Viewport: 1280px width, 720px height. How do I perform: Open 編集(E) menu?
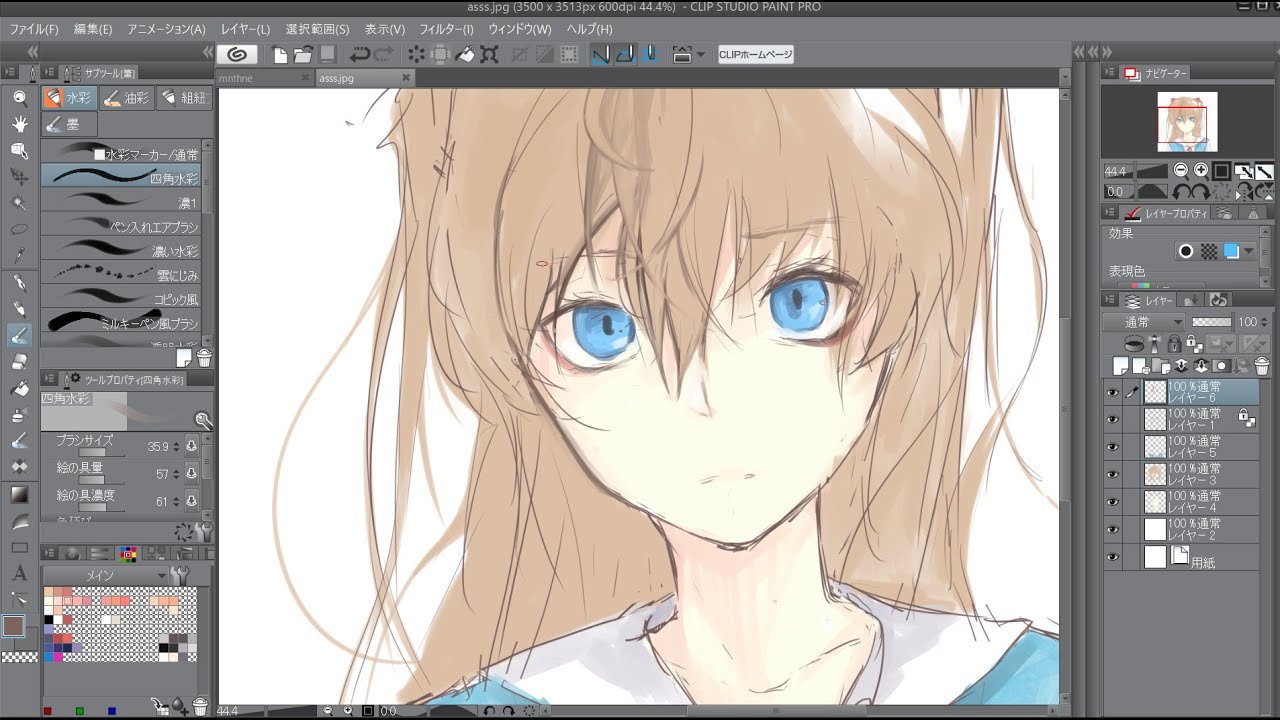(x=93, y=30)
